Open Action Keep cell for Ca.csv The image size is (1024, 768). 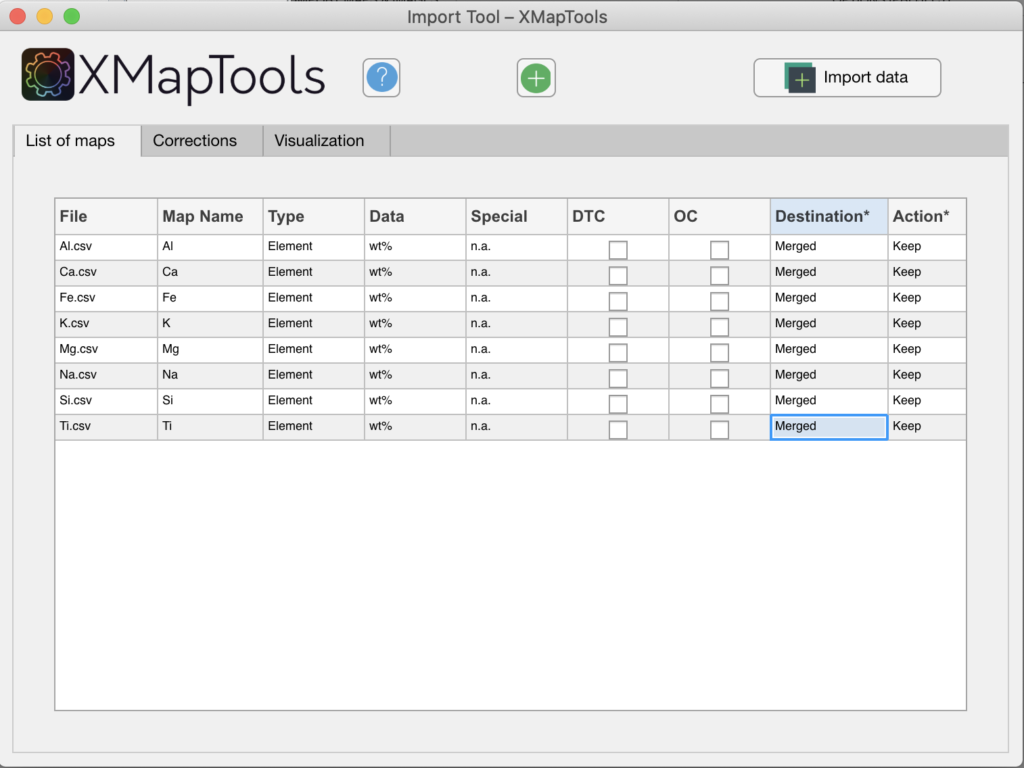[x=927, y=272]
